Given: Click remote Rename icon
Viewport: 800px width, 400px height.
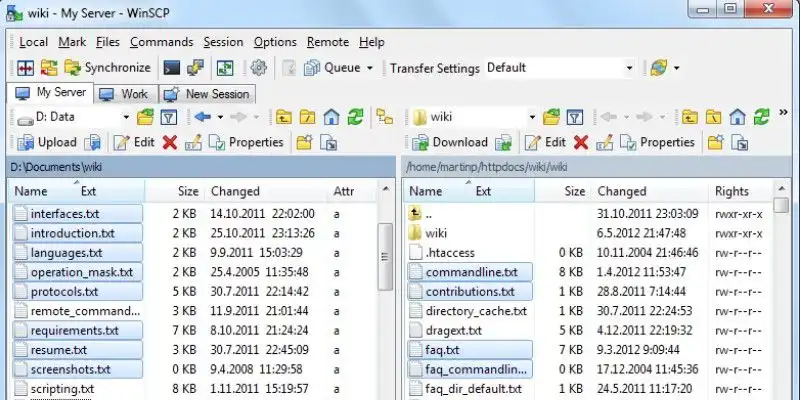Looking at the screenshot, I should click(x=605, y=142).
